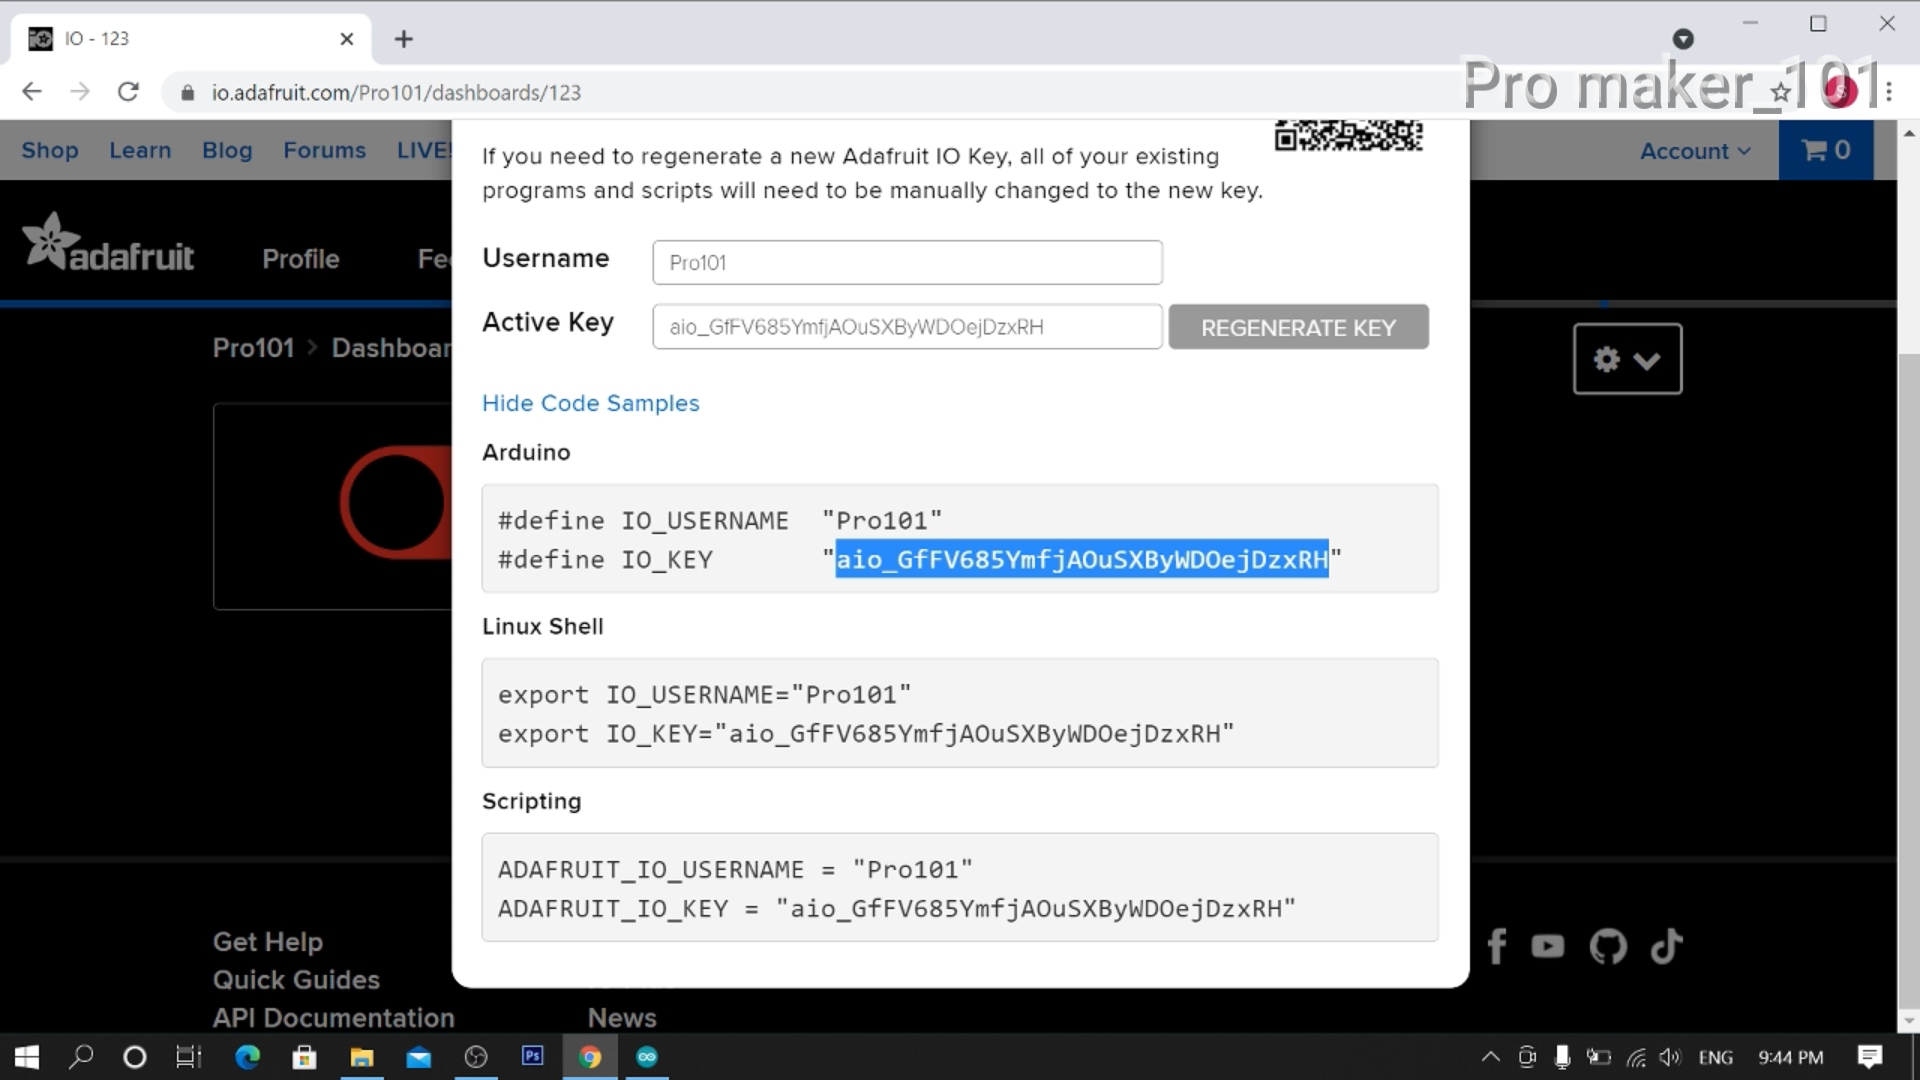Viewport: 1920px width, 1080px height.
Task: Select the IO_KEY input field
Action: click(x=907, y=324)
